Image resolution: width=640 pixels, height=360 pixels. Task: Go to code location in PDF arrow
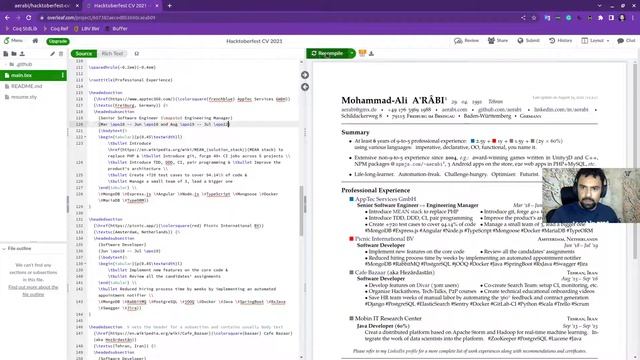[305, 75]
